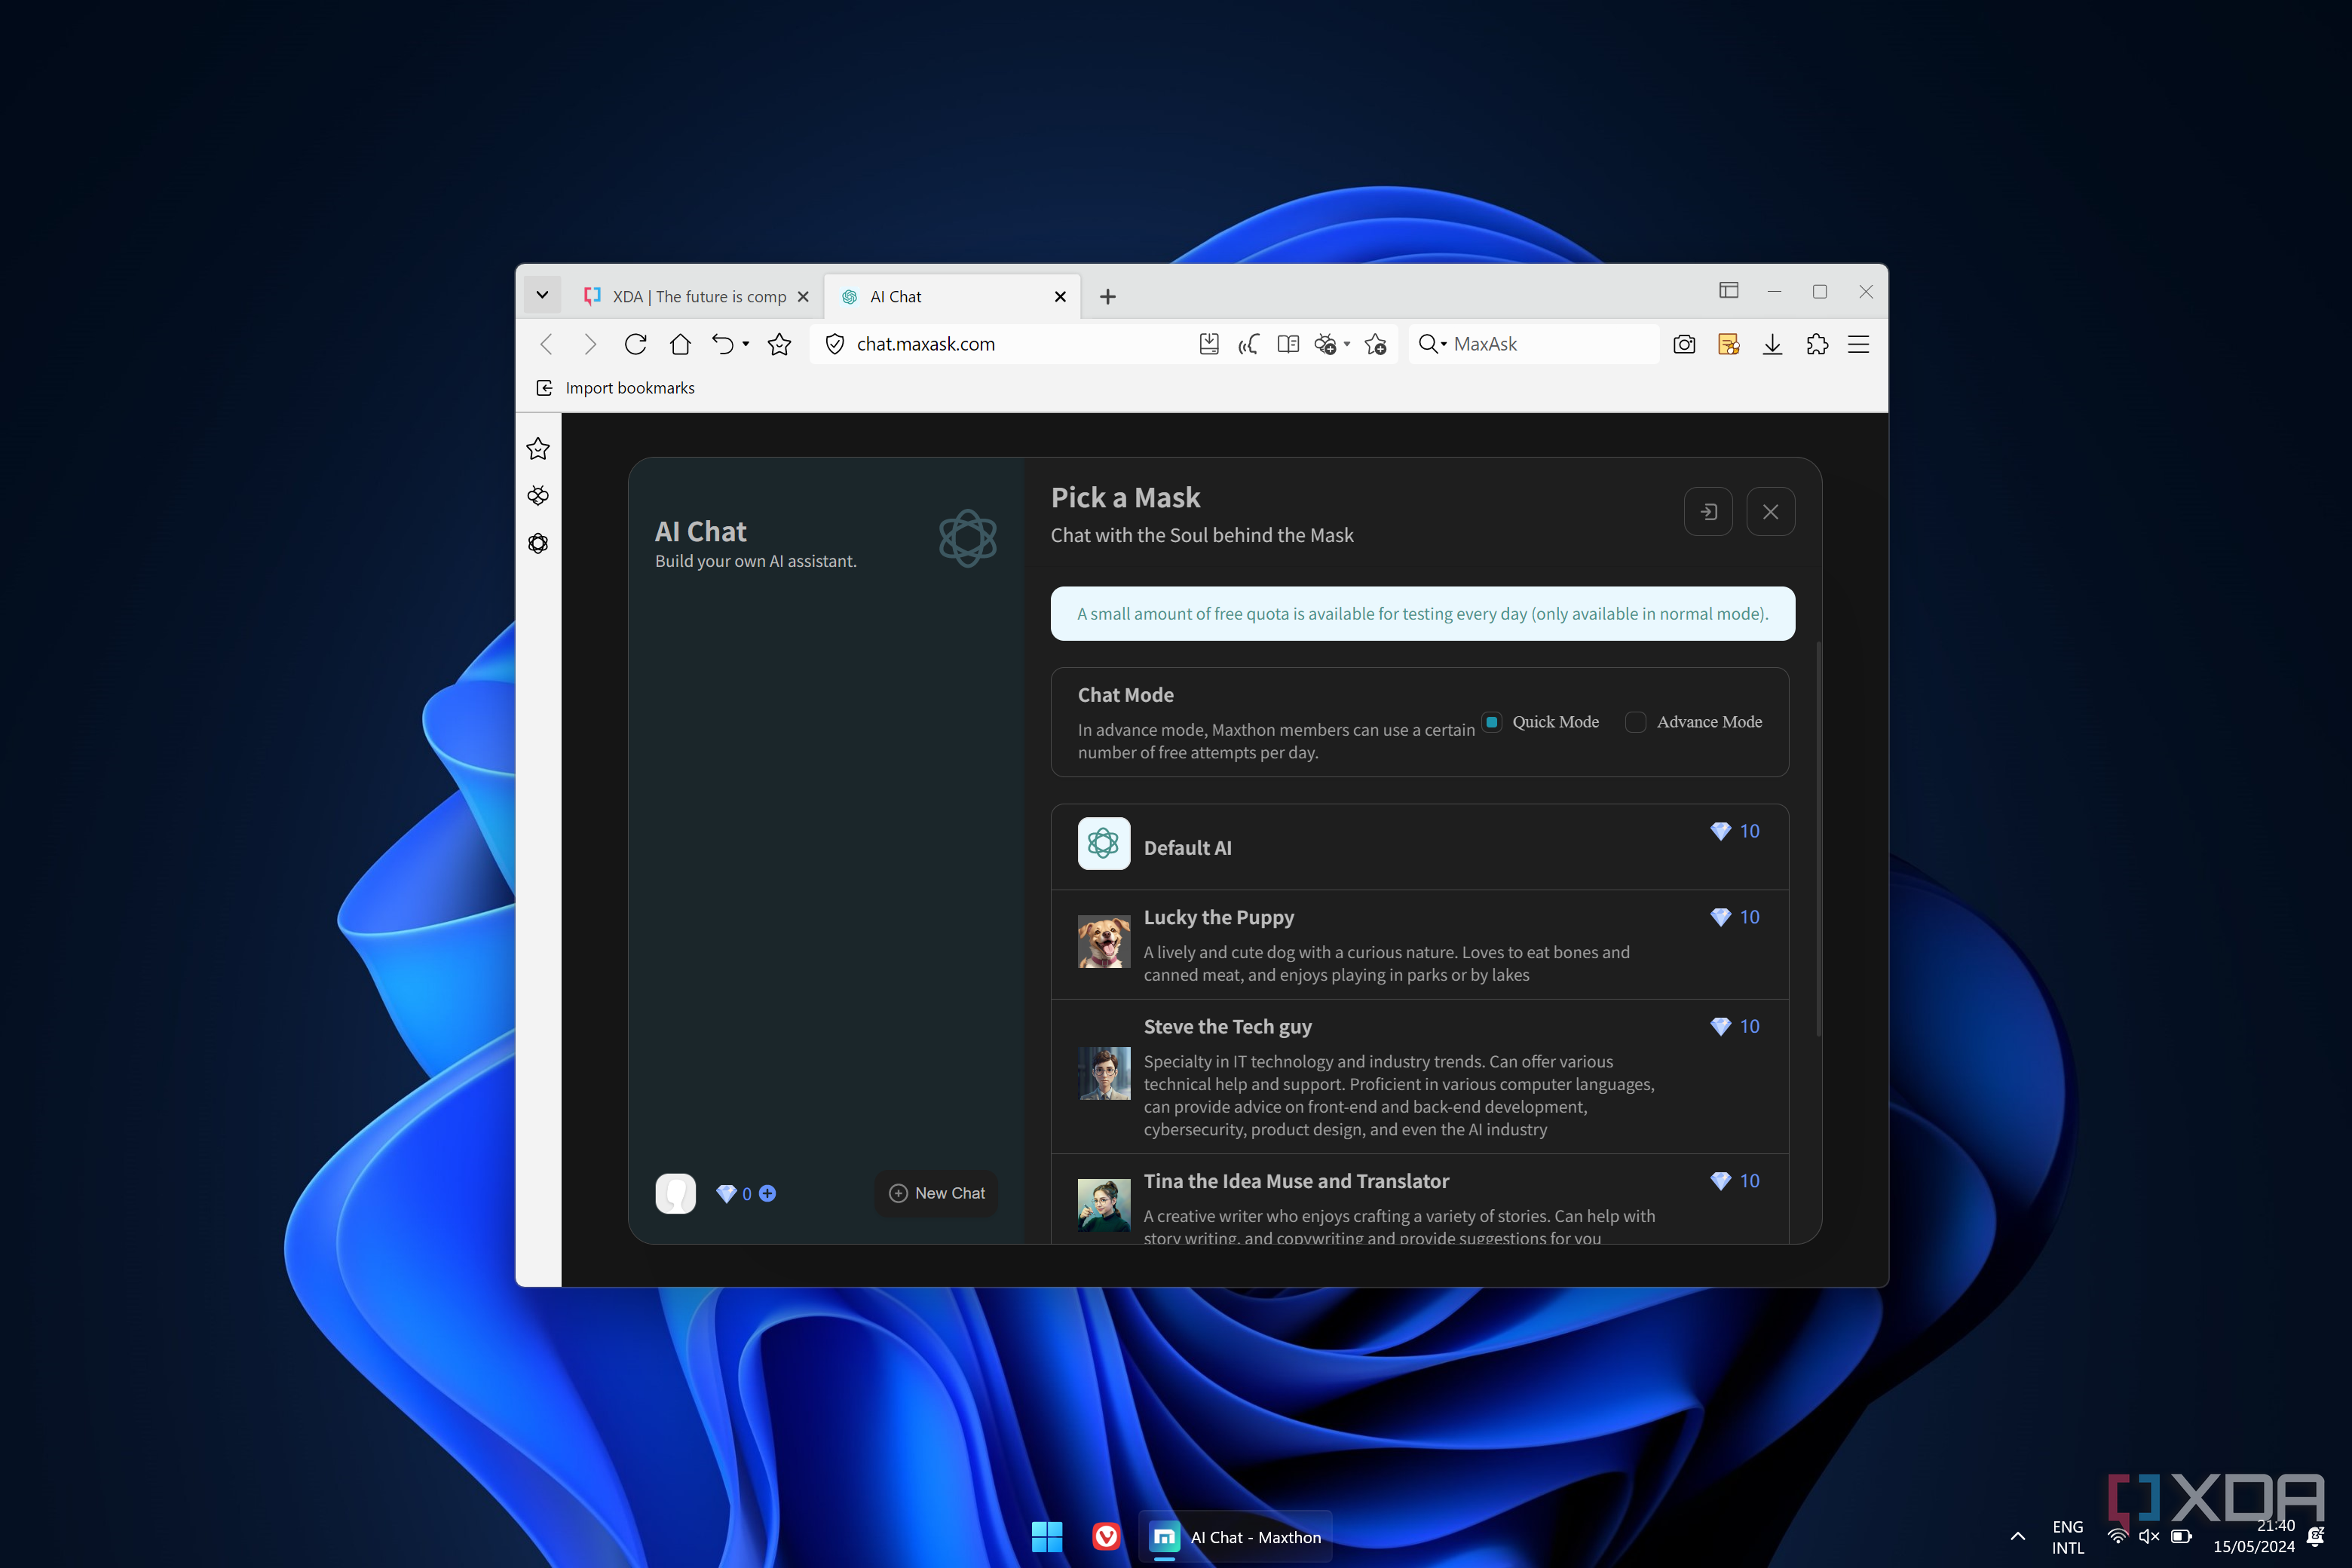Click the free quota notice banner
The height and width of the screenshot is (1568, 2352).
pyautogui.click(x=1422, y=613)
